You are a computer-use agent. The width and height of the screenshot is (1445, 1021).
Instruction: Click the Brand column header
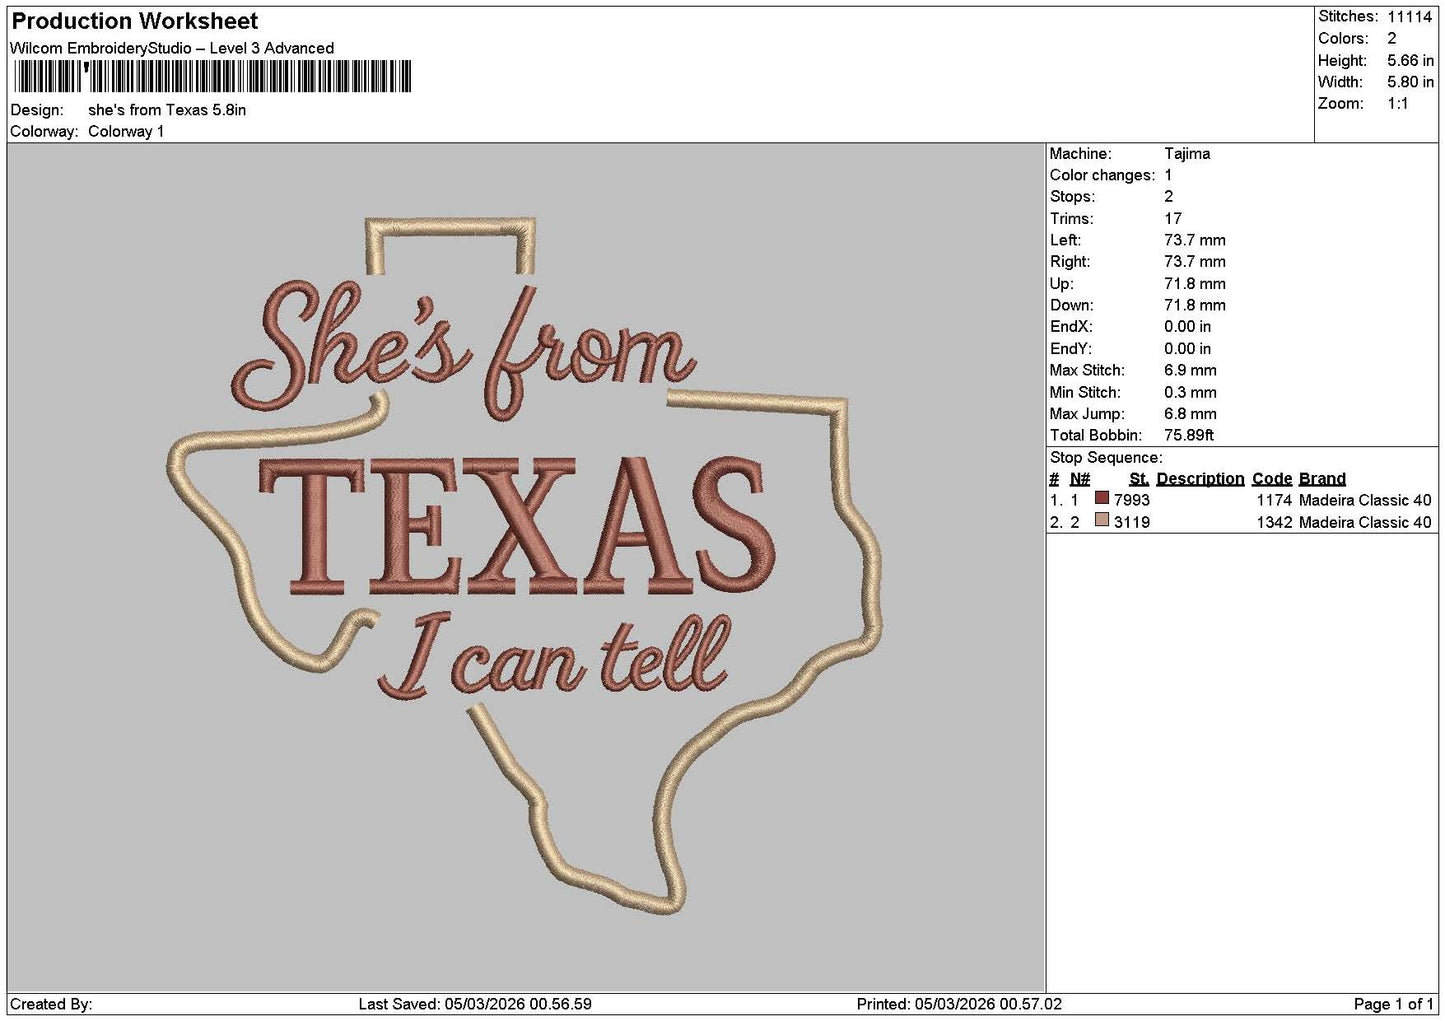click(1322, 479)
